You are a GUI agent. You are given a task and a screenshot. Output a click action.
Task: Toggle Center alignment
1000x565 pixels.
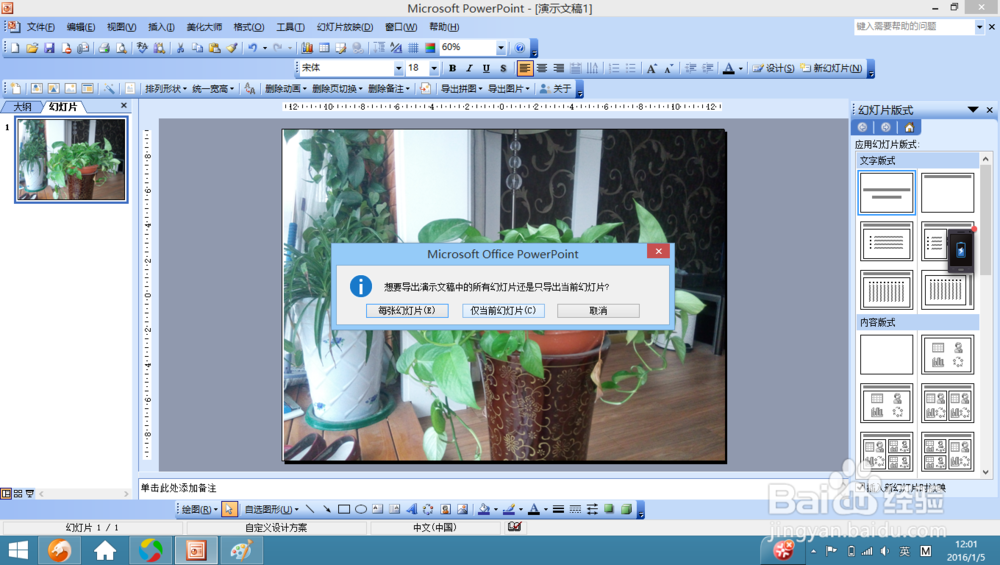[541, 68]
